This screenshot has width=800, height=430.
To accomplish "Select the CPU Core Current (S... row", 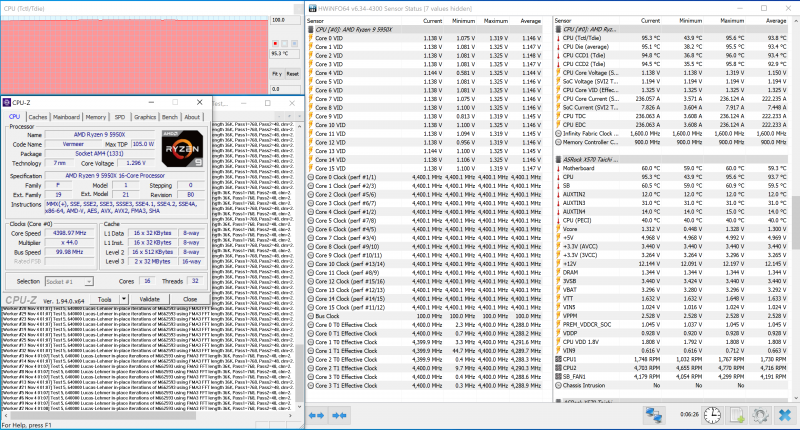I will (x=672, y=99).
